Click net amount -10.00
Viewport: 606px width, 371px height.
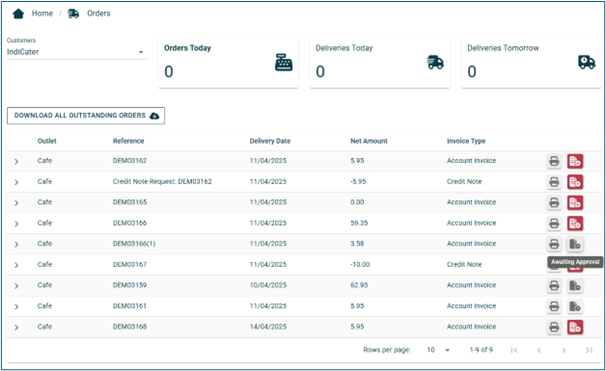(x=360, y=265)
